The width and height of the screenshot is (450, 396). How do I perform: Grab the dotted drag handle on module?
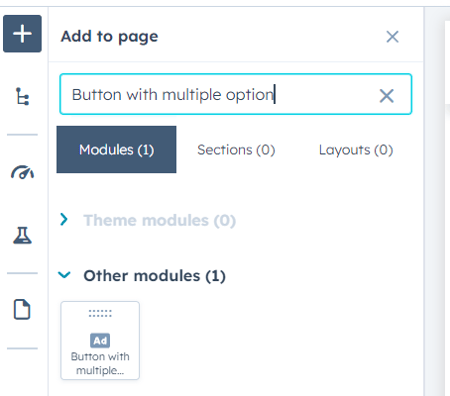click(100, 313)
